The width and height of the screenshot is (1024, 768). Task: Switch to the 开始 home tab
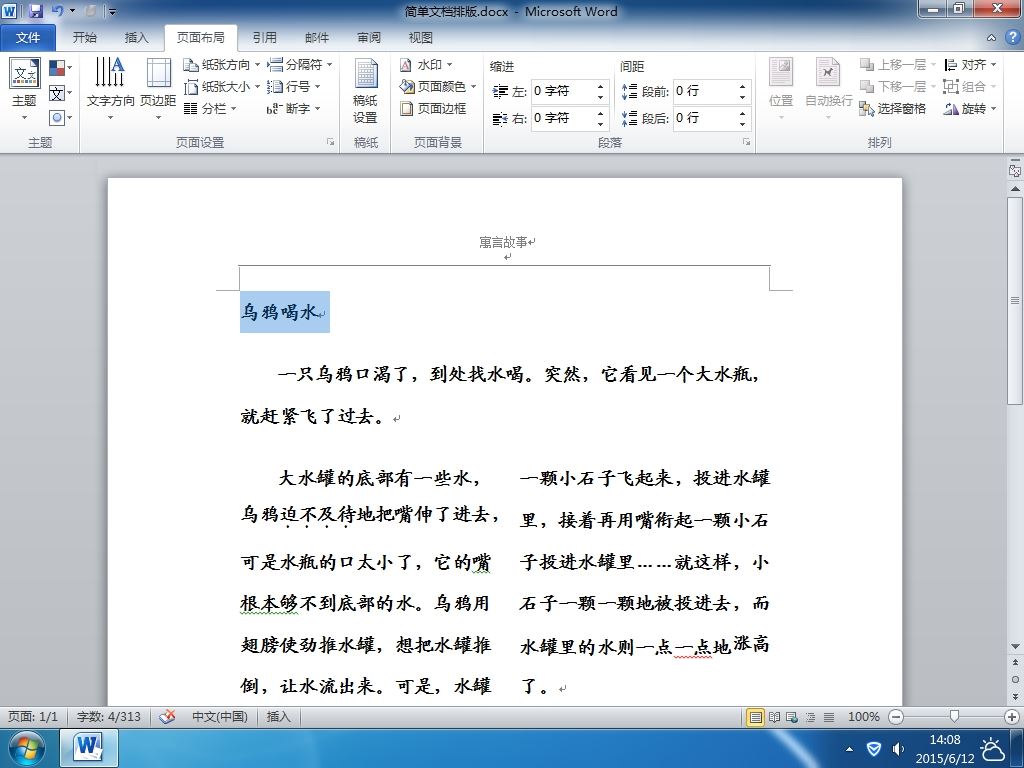point(84,38)
